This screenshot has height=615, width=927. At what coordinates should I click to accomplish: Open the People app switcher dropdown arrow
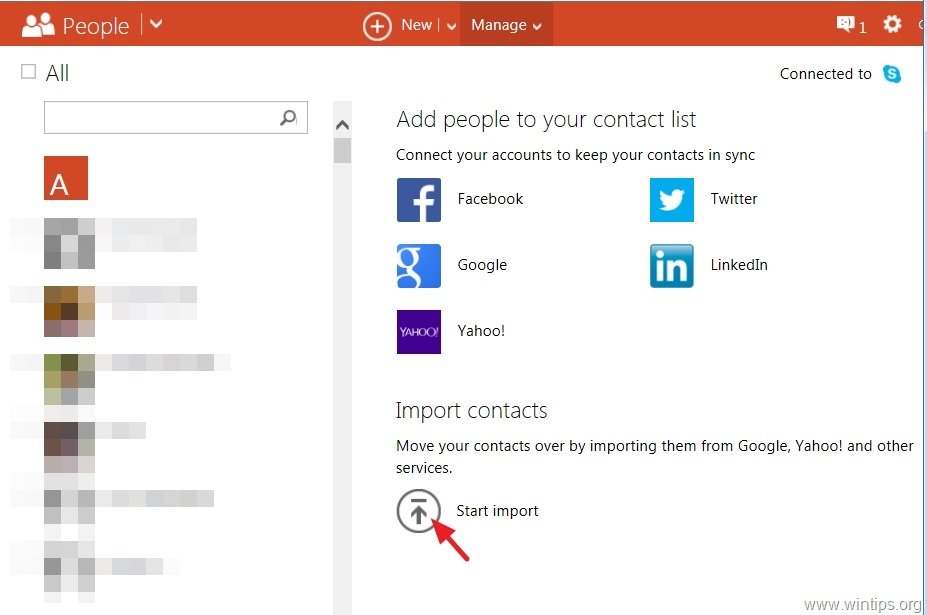[156, 24]
